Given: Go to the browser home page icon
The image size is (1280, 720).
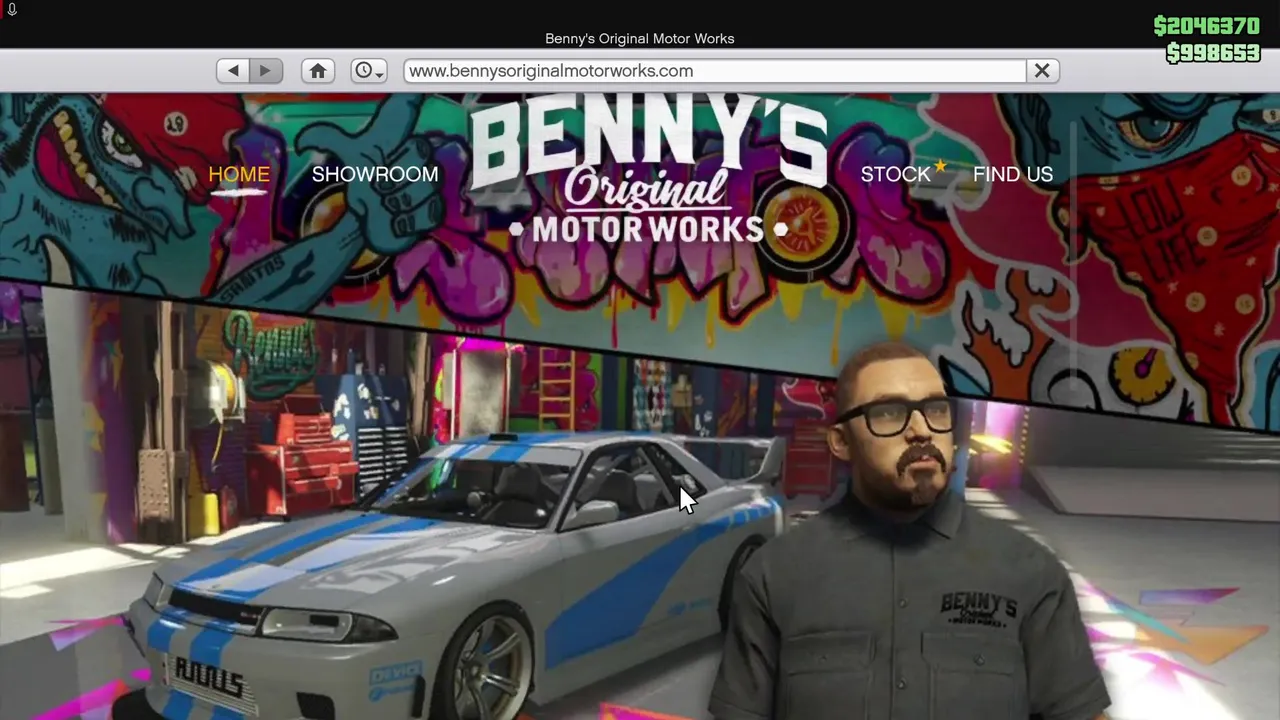Looking at the screenshot, I should point(318,71).
